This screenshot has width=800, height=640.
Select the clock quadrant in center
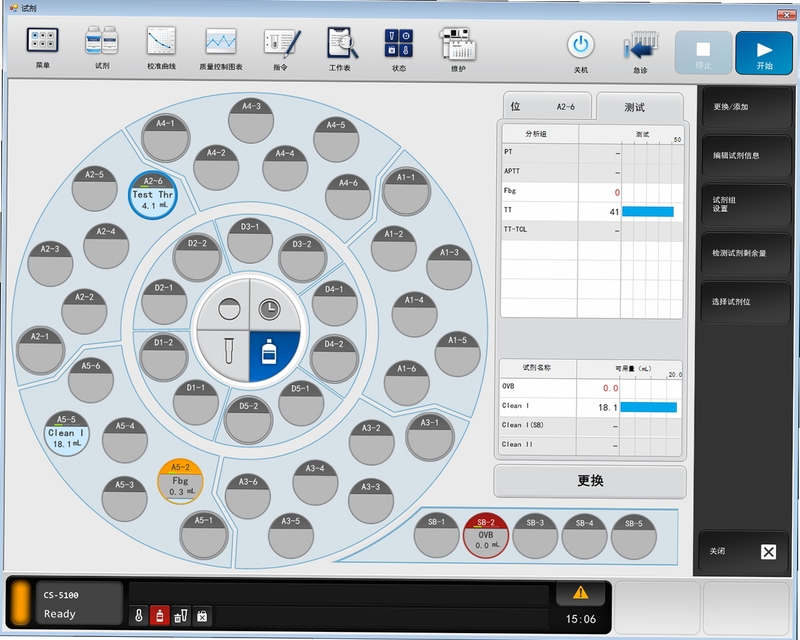coord(274,306)
